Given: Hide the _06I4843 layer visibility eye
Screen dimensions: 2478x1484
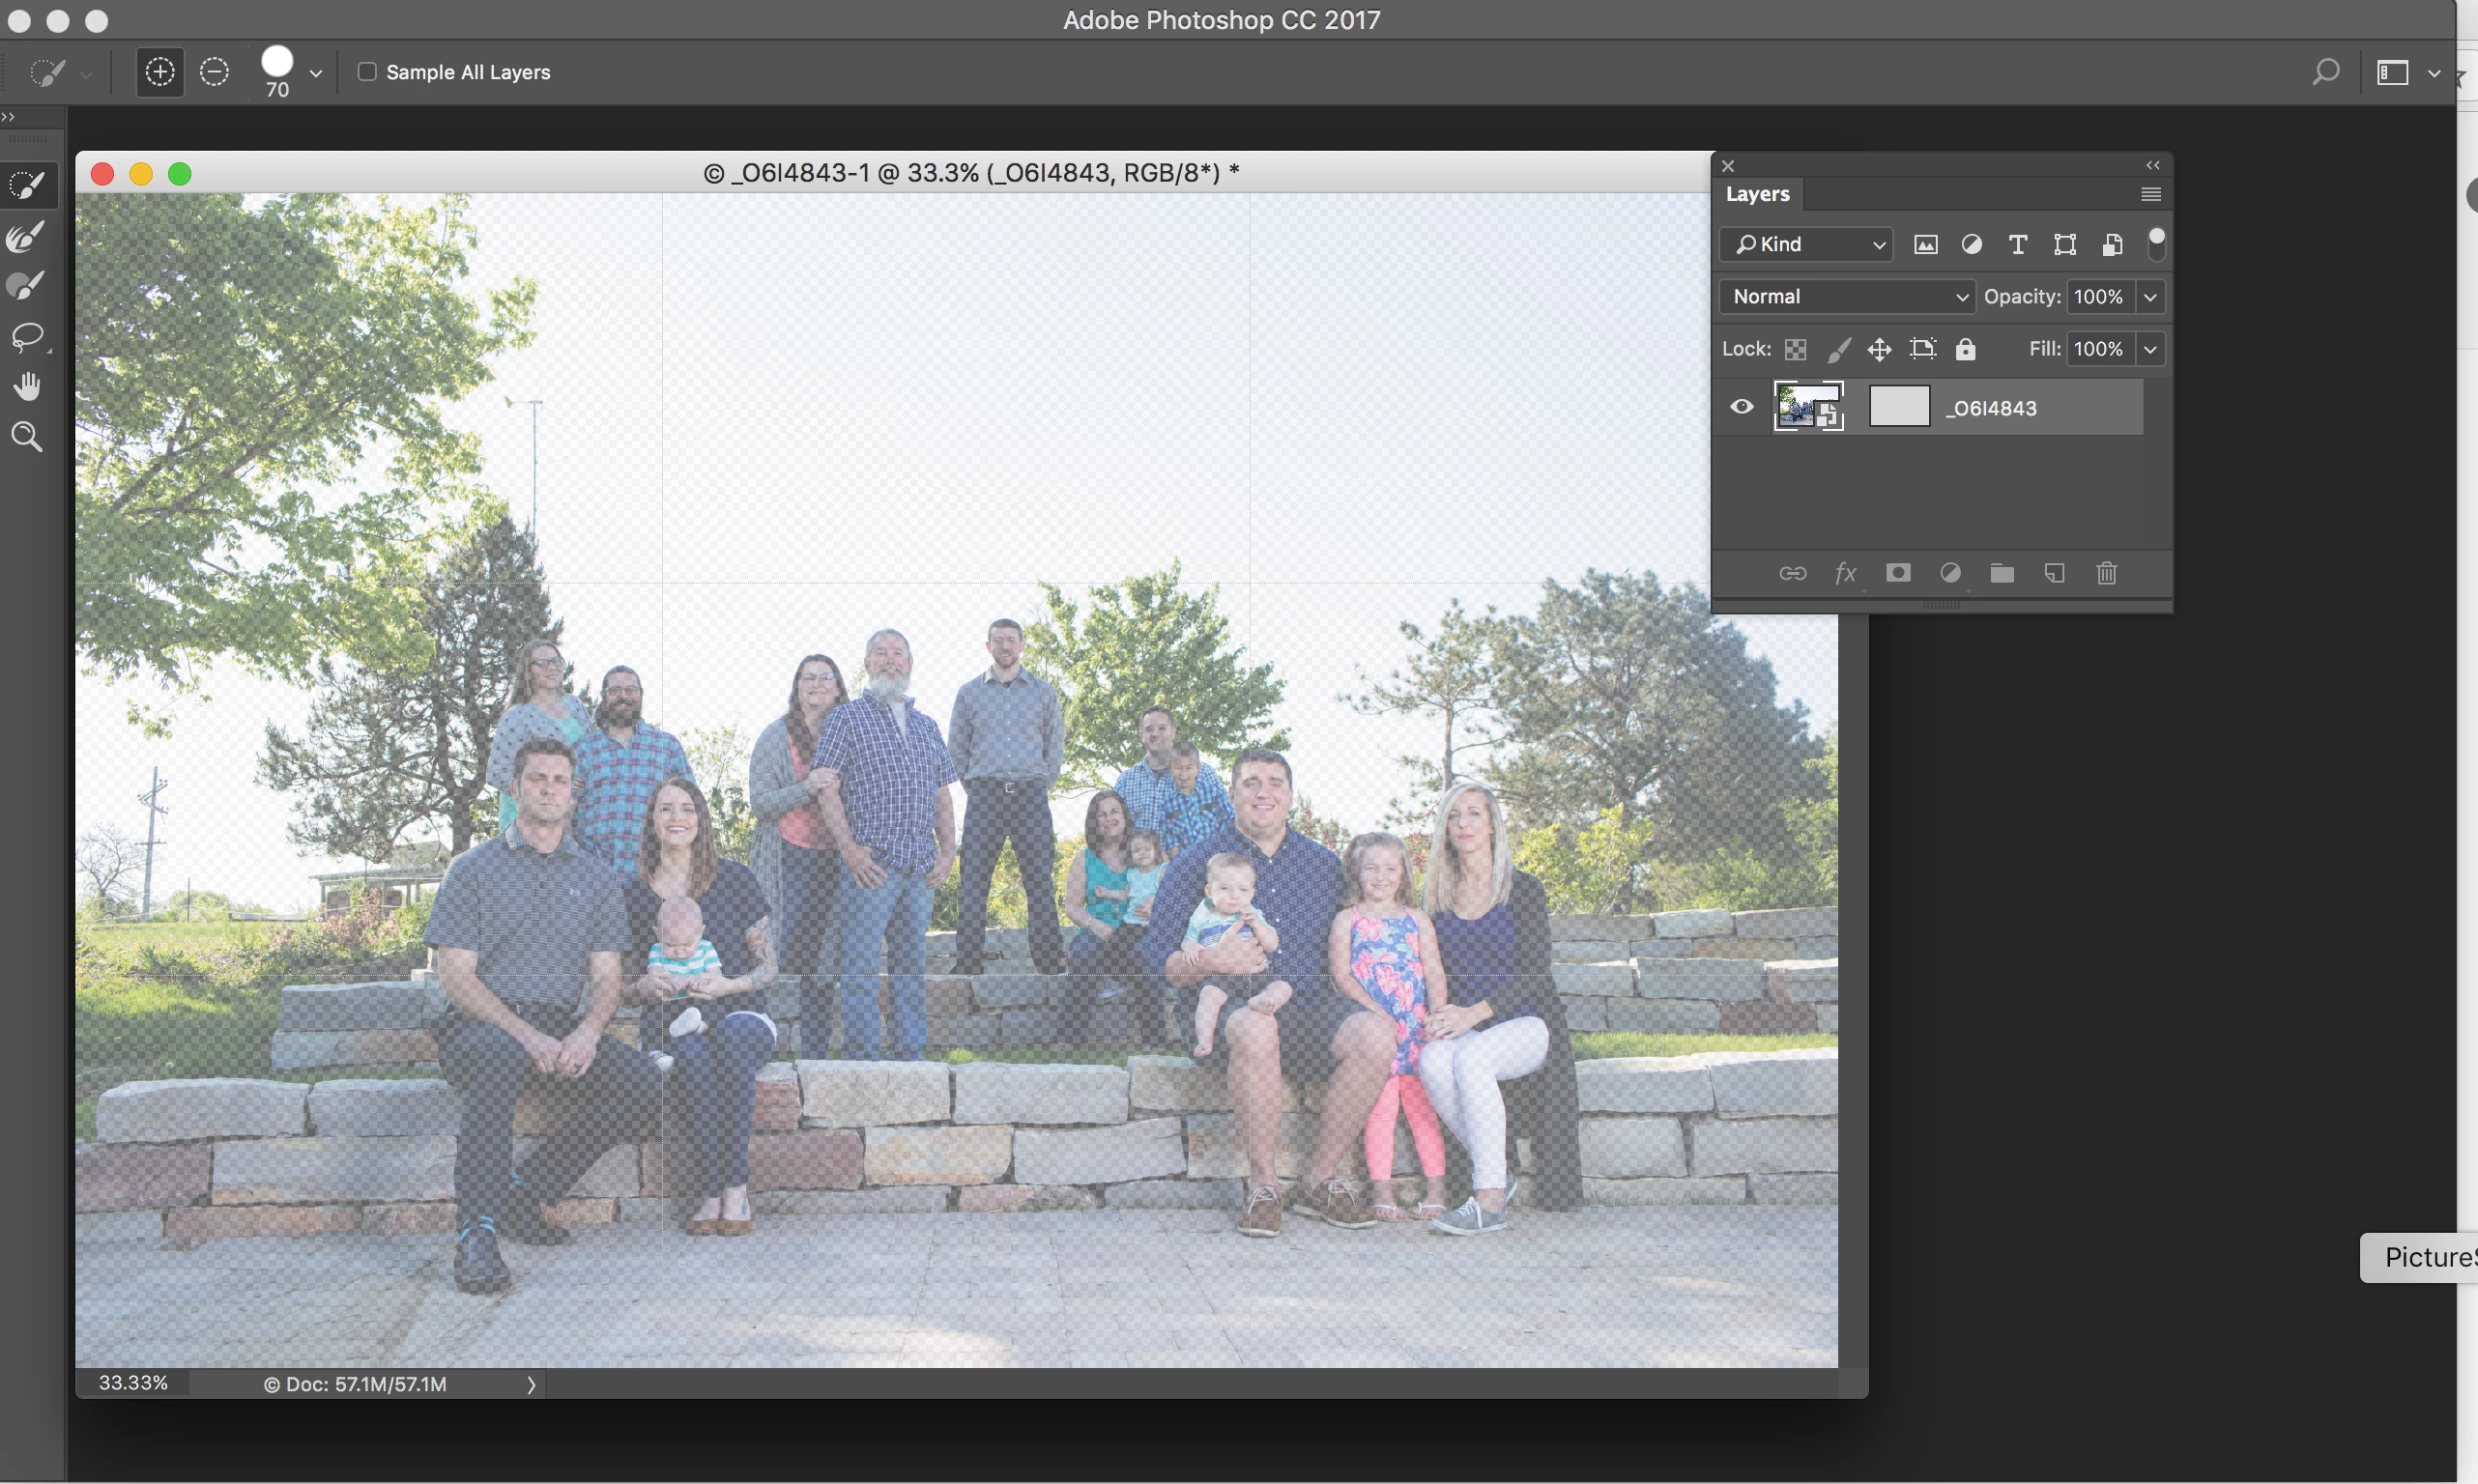Looking at the screenshot, I should (x=1742, y=407).
